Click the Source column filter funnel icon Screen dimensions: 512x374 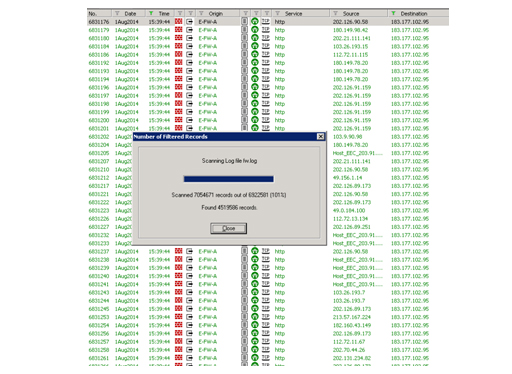(x=335, y=13)
